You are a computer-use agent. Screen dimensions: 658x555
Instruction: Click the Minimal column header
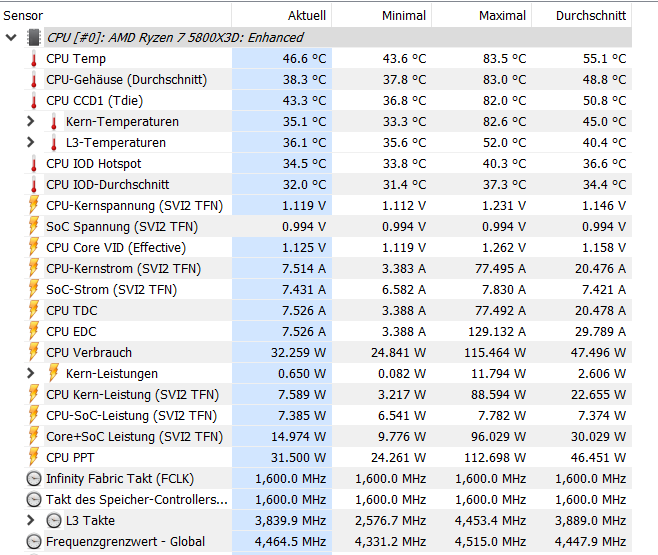(381, 16)
